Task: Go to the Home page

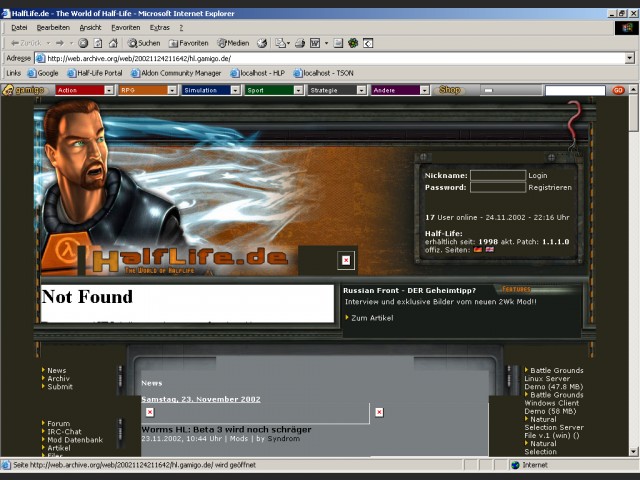Action: pos(113,43)
